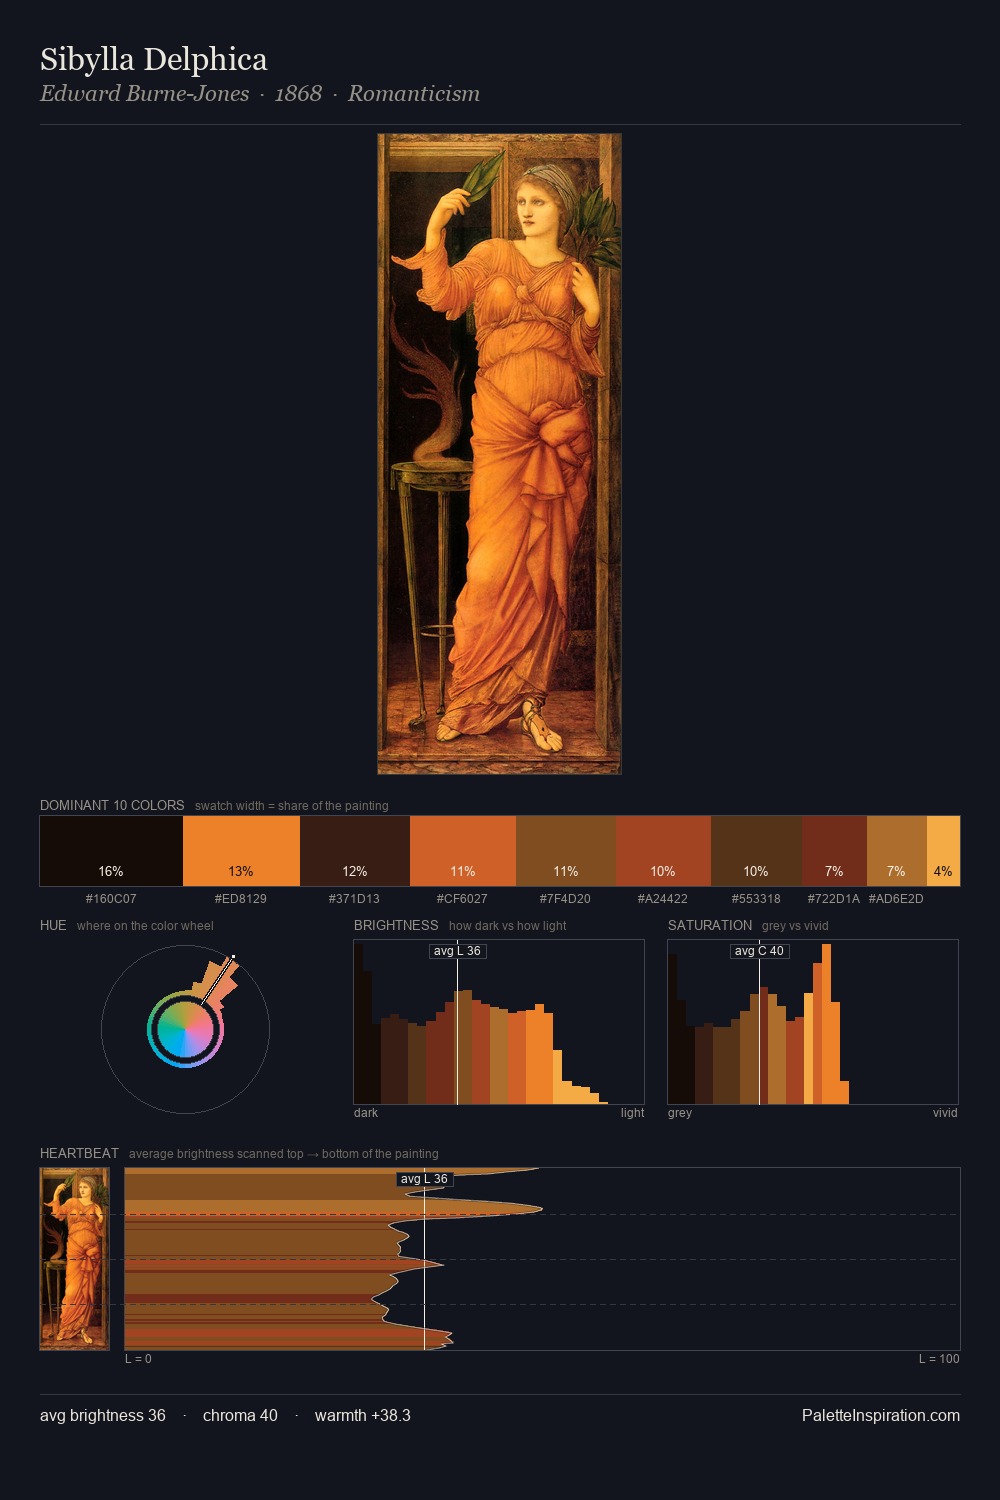Click the rainbow hue color wheel center
Image resolution: width=1000 pixels, height=1500 pixels.
point(185,1030)
